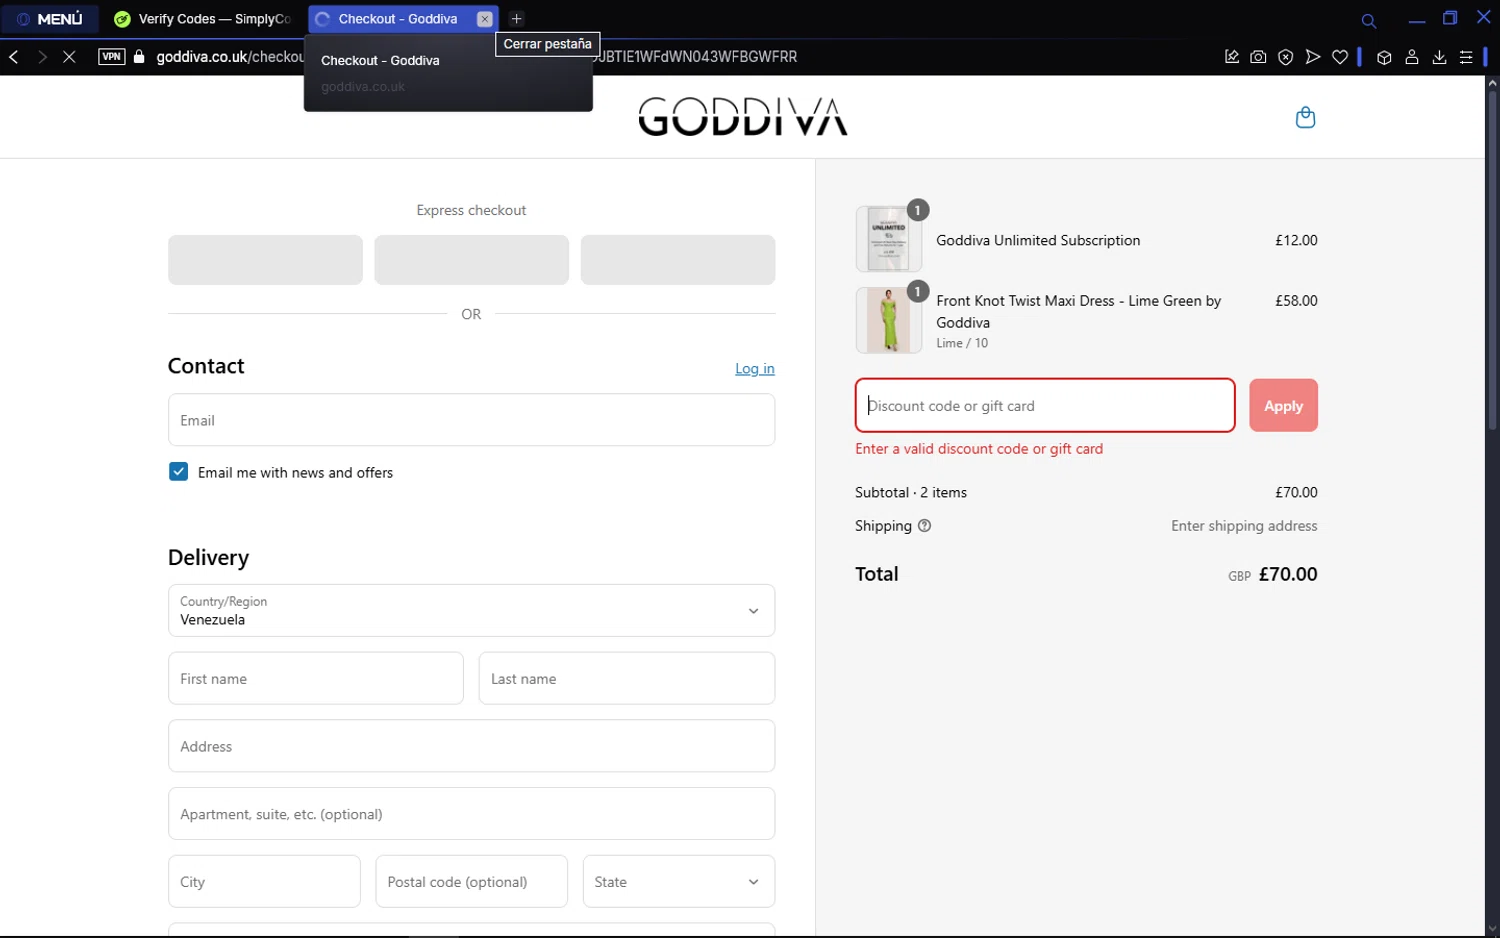Click the page vertical scrollbar
The width and height of the screenshot is (1500, 938).
click(1492, 260)
